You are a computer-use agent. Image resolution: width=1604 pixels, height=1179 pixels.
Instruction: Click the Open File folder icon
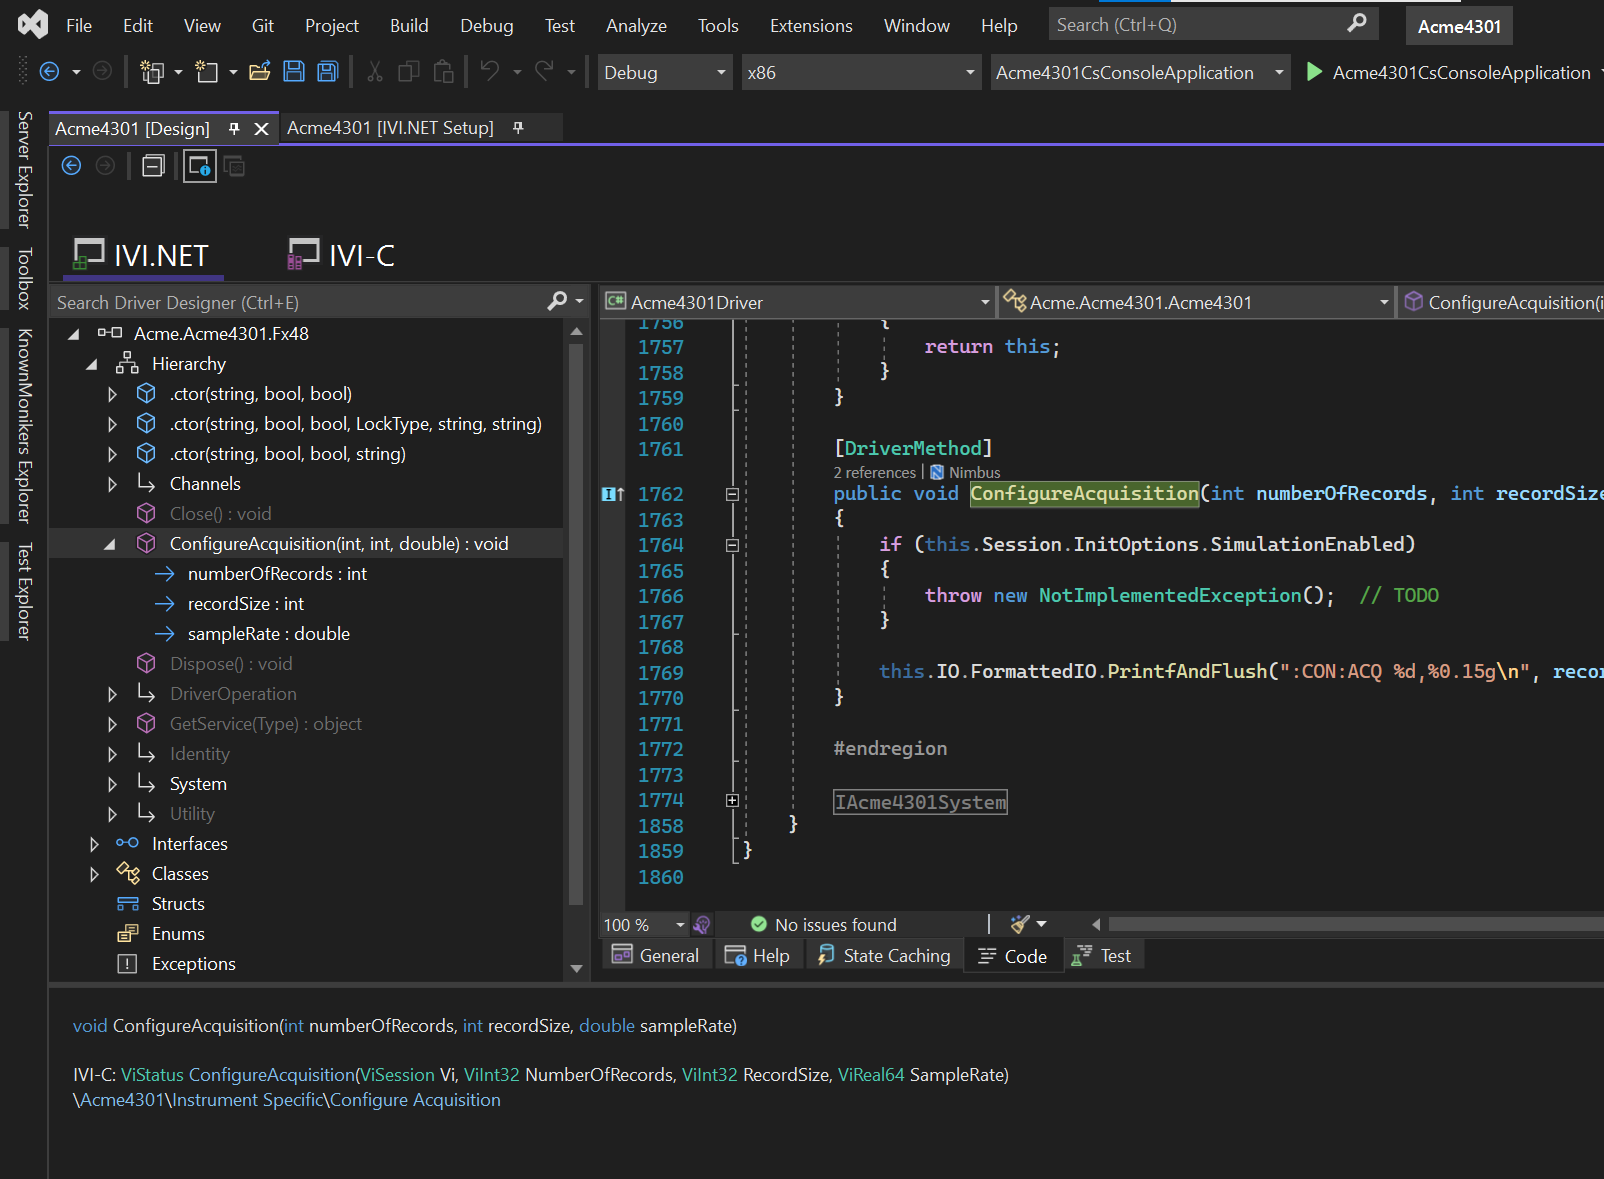pos(260,72)
